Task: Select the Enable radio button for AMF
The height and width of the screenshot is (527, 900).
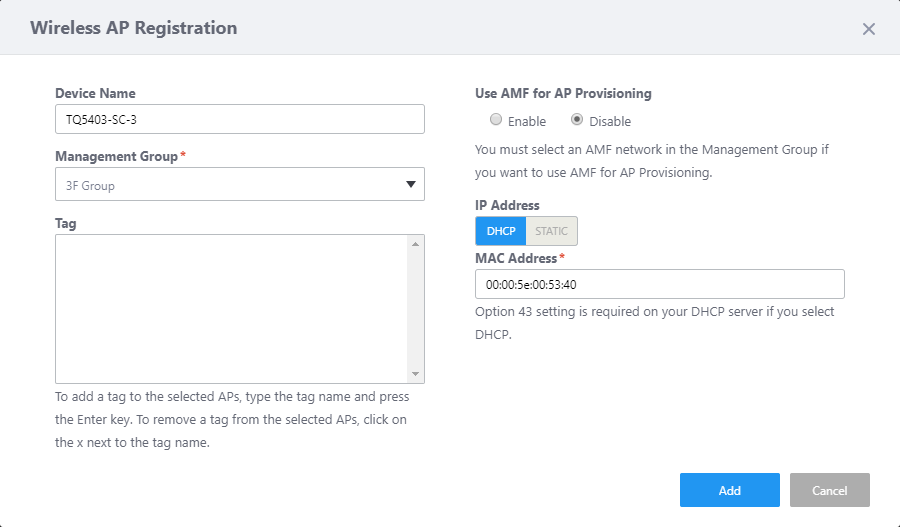Action: [496, 120]
